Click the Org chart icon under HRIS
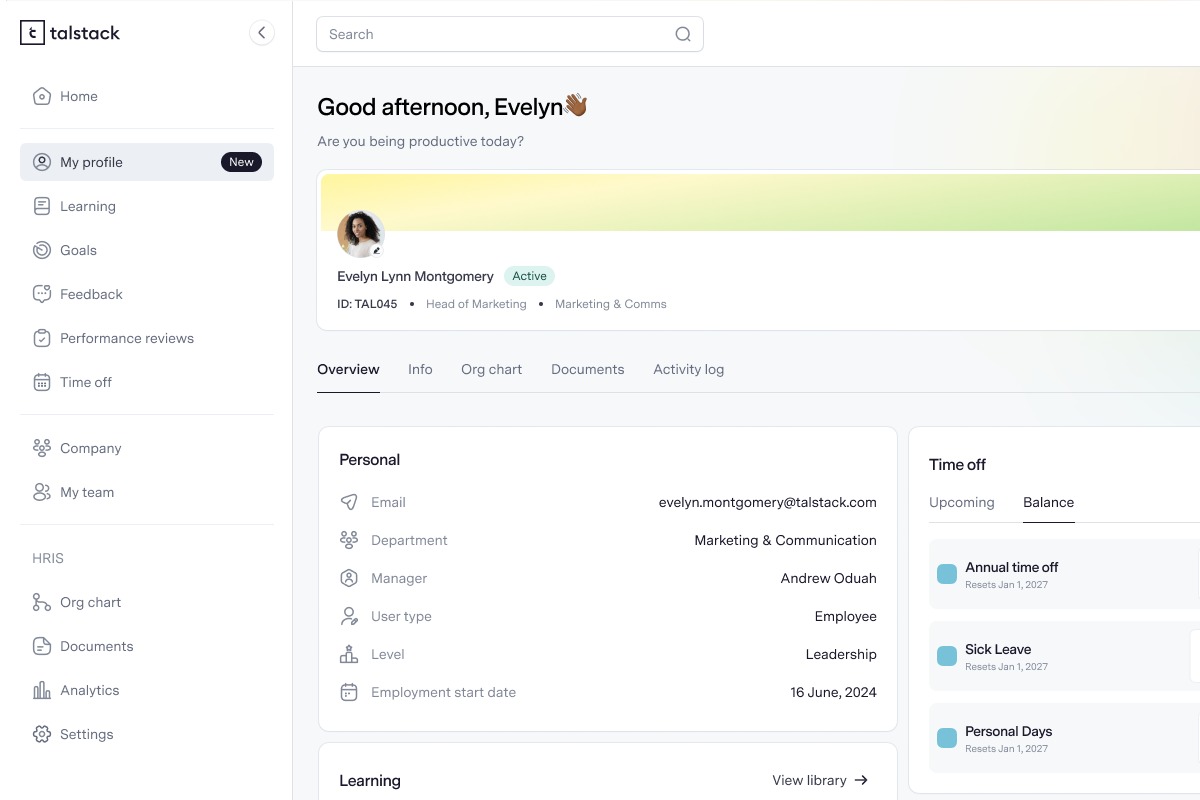This screenshot has width=1200, height=800. pos(42,602)
